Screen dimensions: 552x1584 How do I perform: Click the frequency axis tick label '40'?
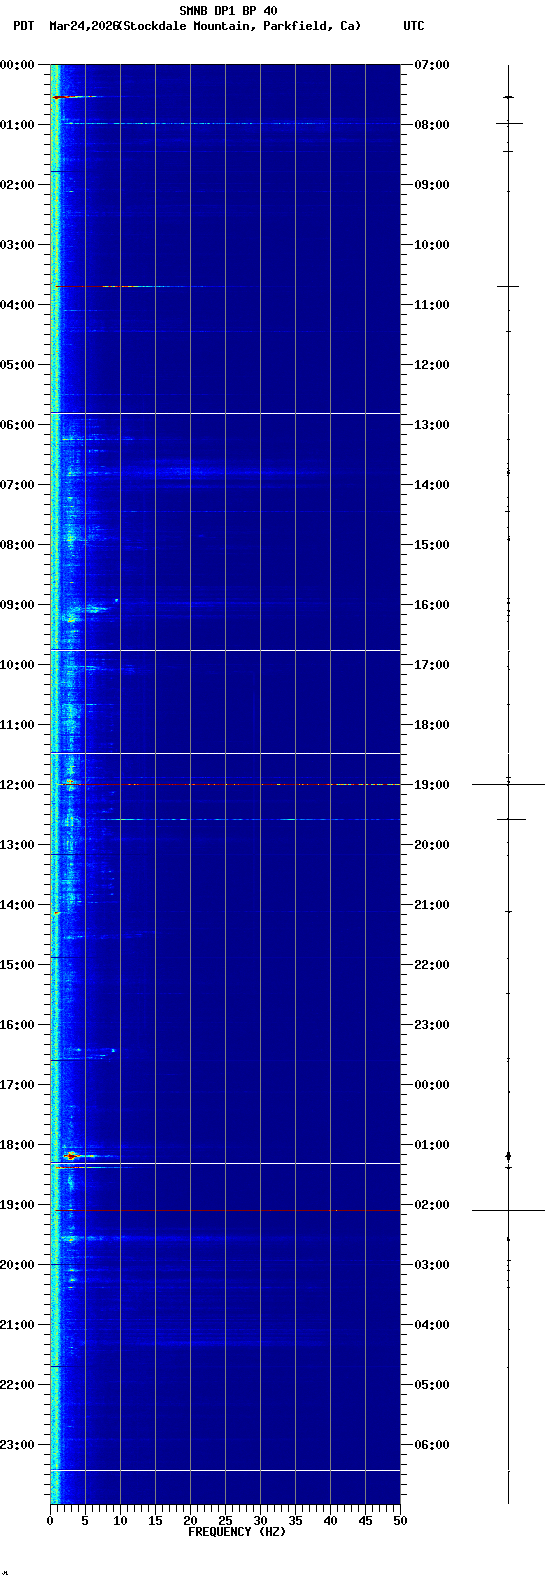330,1521
